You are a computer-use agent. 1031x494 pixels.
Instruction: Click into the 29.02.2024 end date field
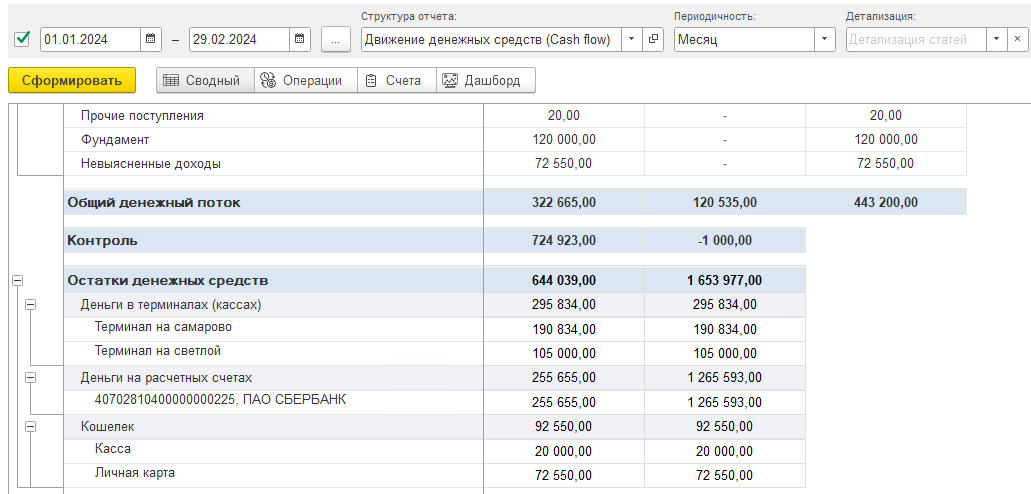tap(239, 39)
